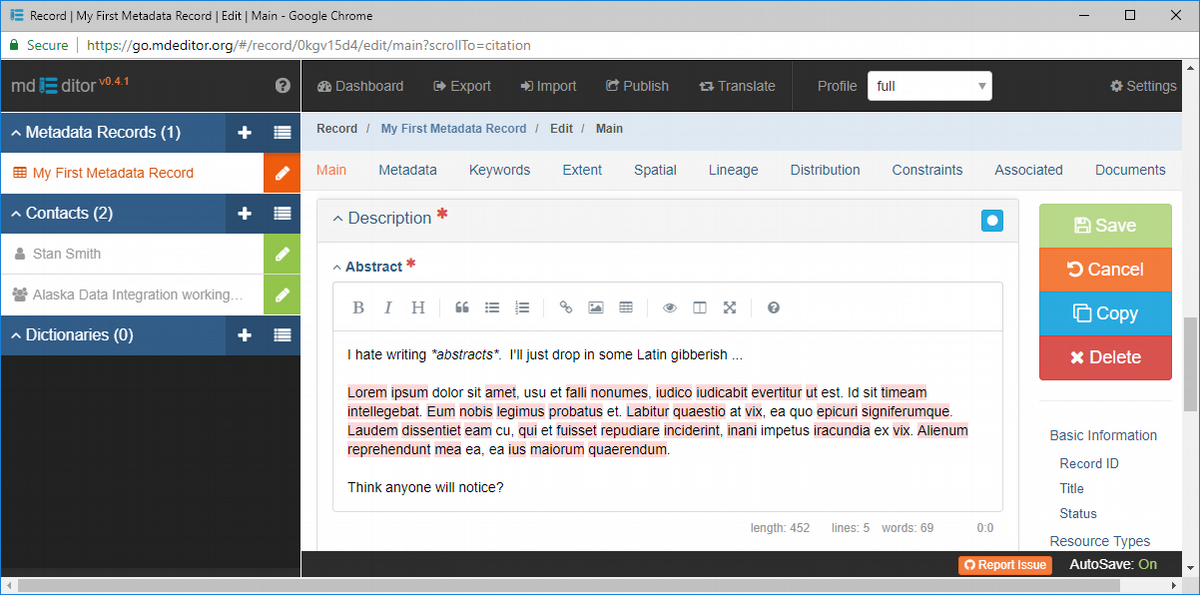This screenshot has width=1200, height=595.
Task: Switch to the Keywords tab
Action: click(500, 170)
